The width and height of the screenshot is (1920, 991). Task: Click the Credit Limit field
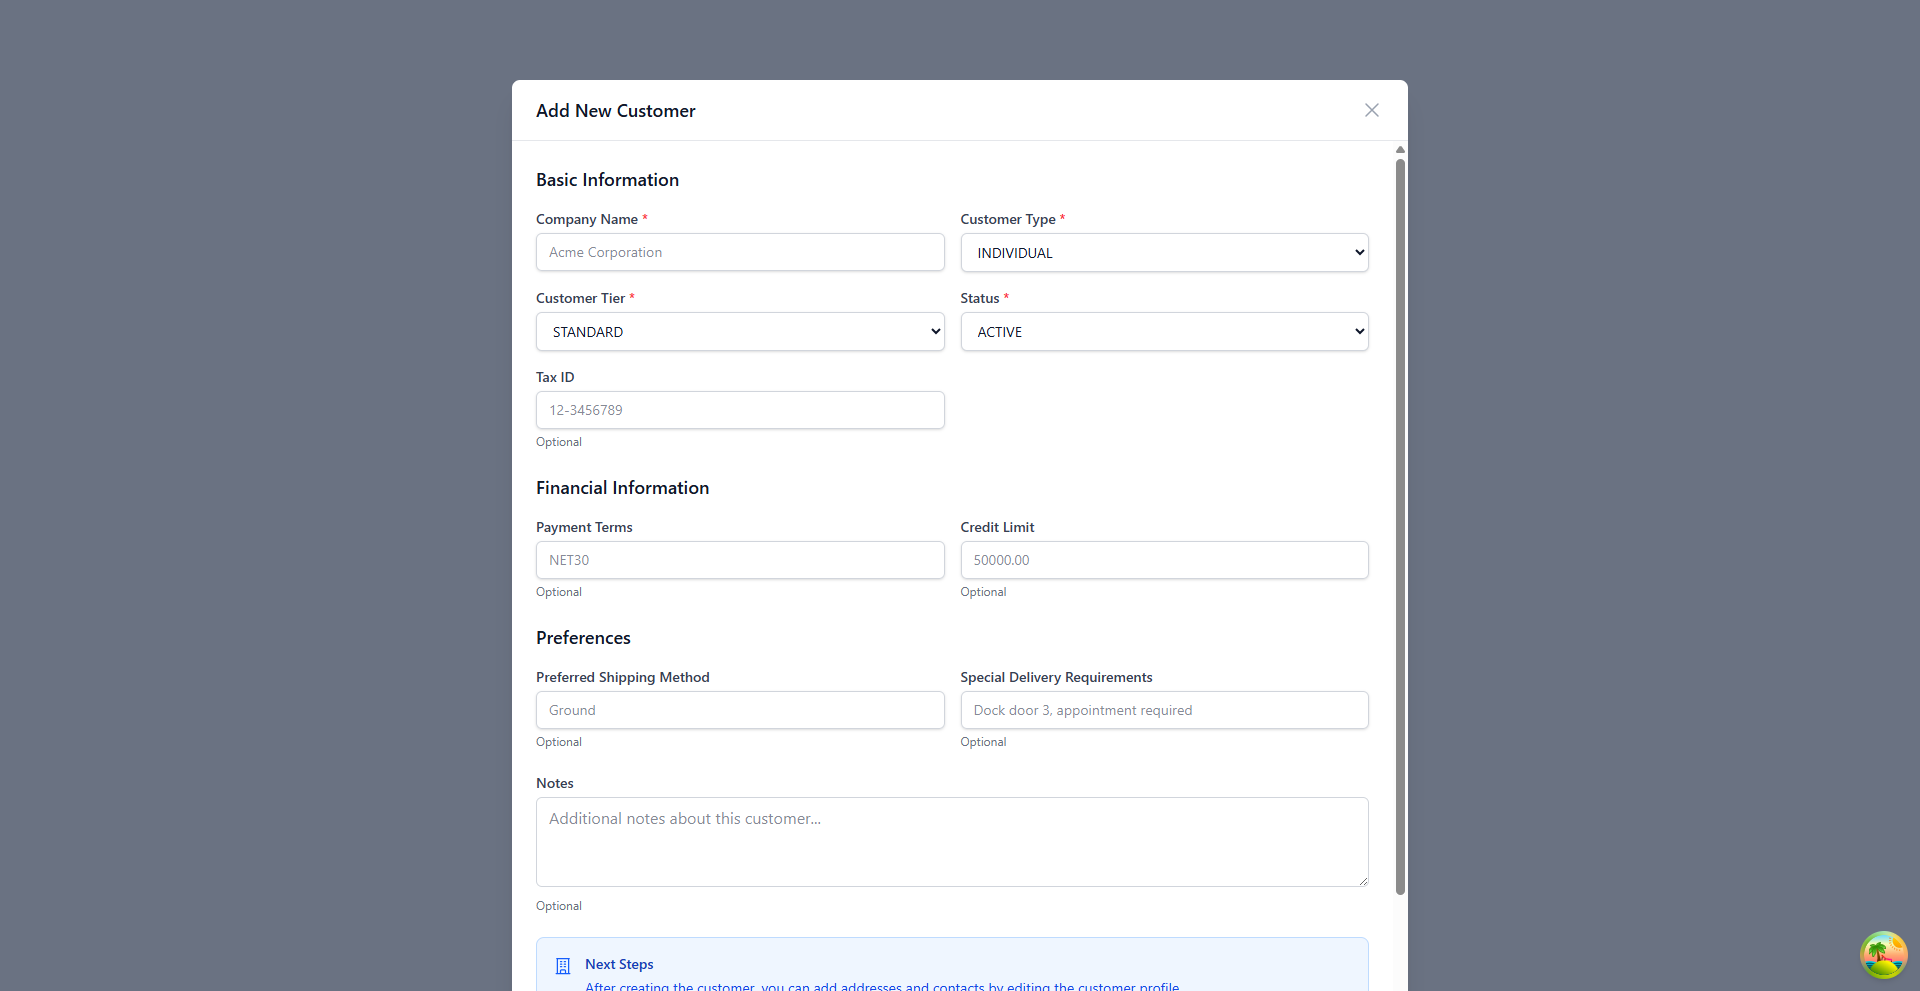pos(1163,560)
